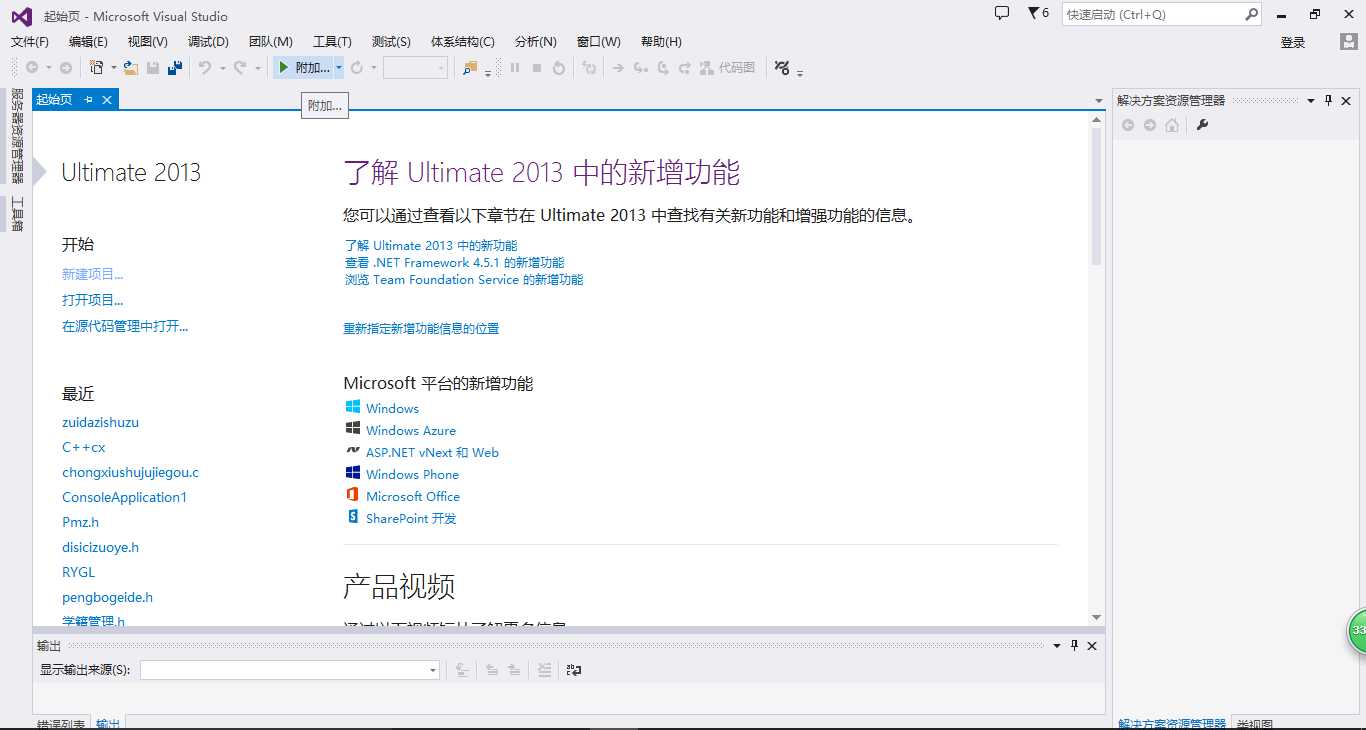Open the 服务器资源管理器 side tab
Screen dimensions: 1366x730
coord(16,136)
